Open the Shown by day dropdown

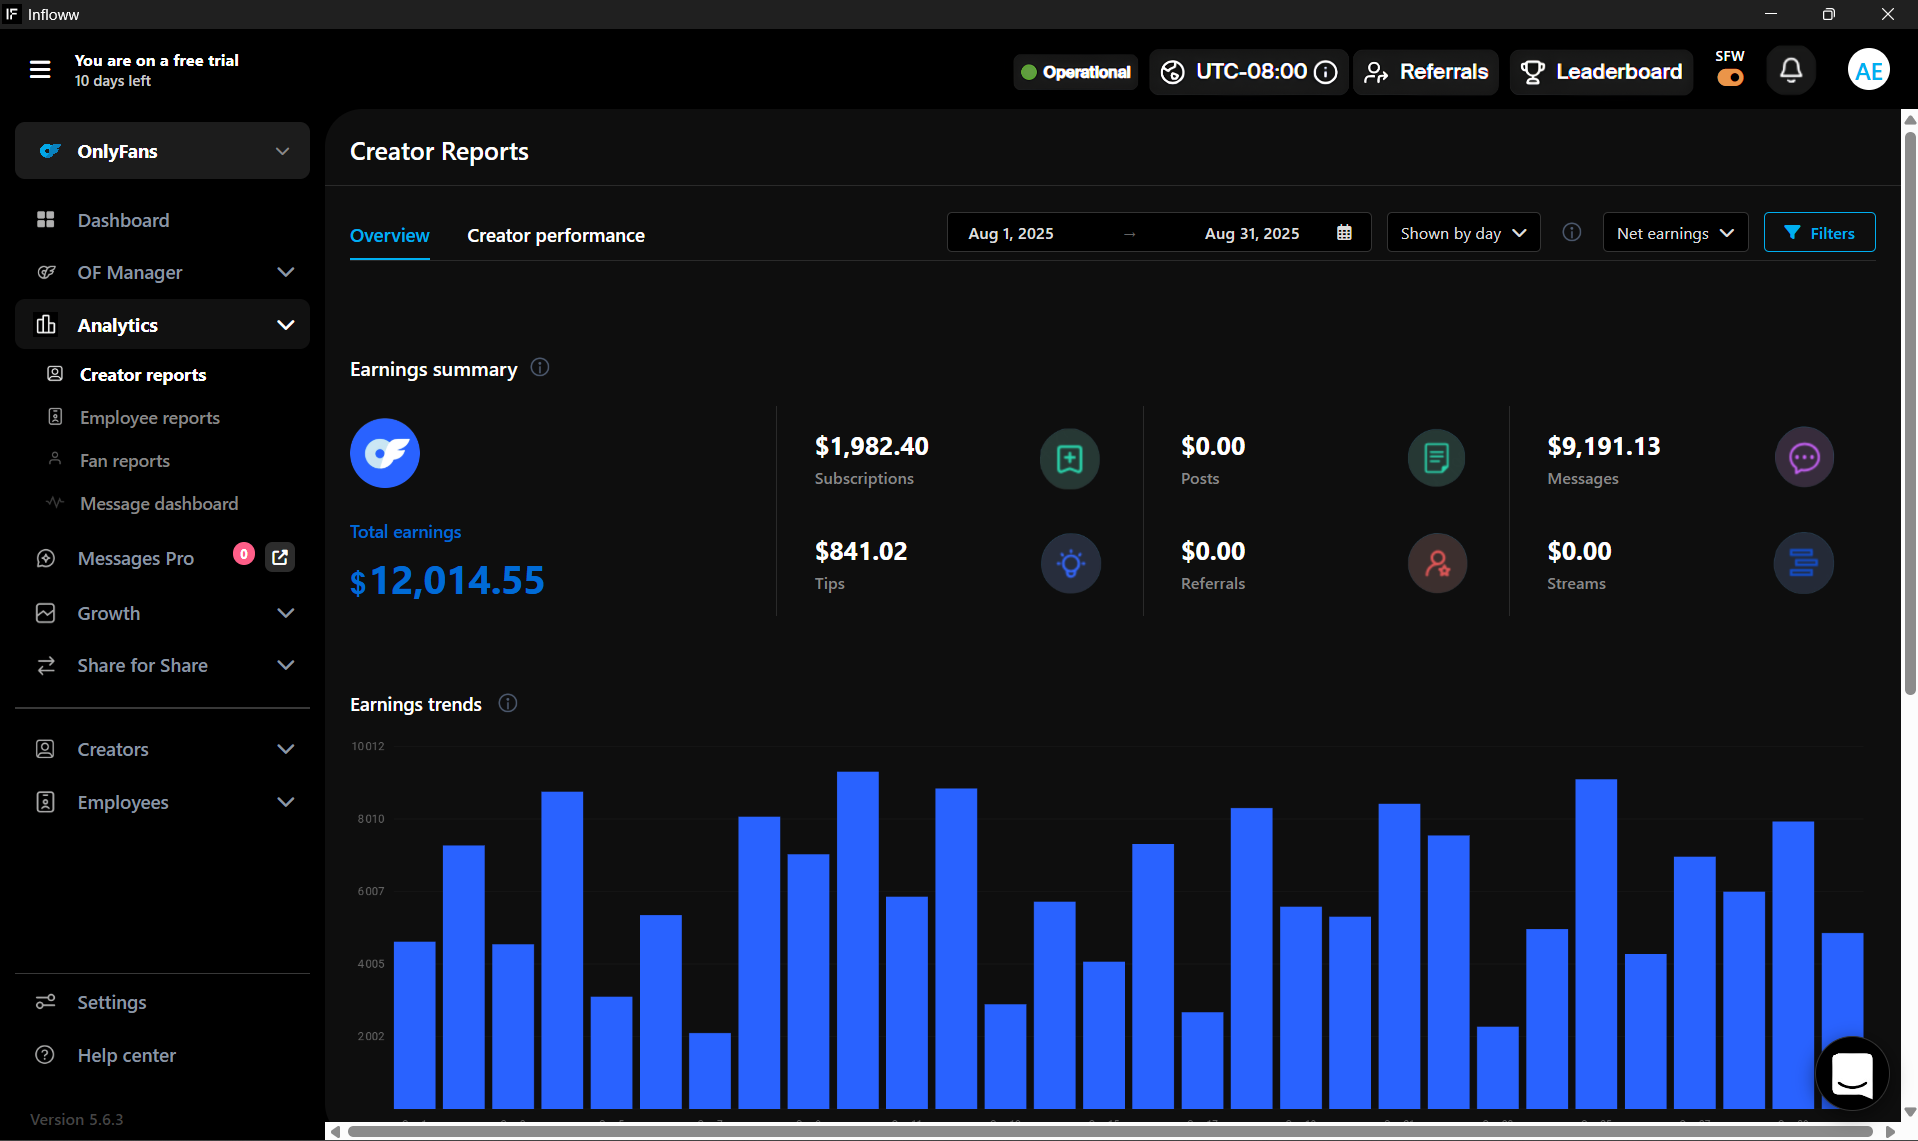(x=1462, y=232)
